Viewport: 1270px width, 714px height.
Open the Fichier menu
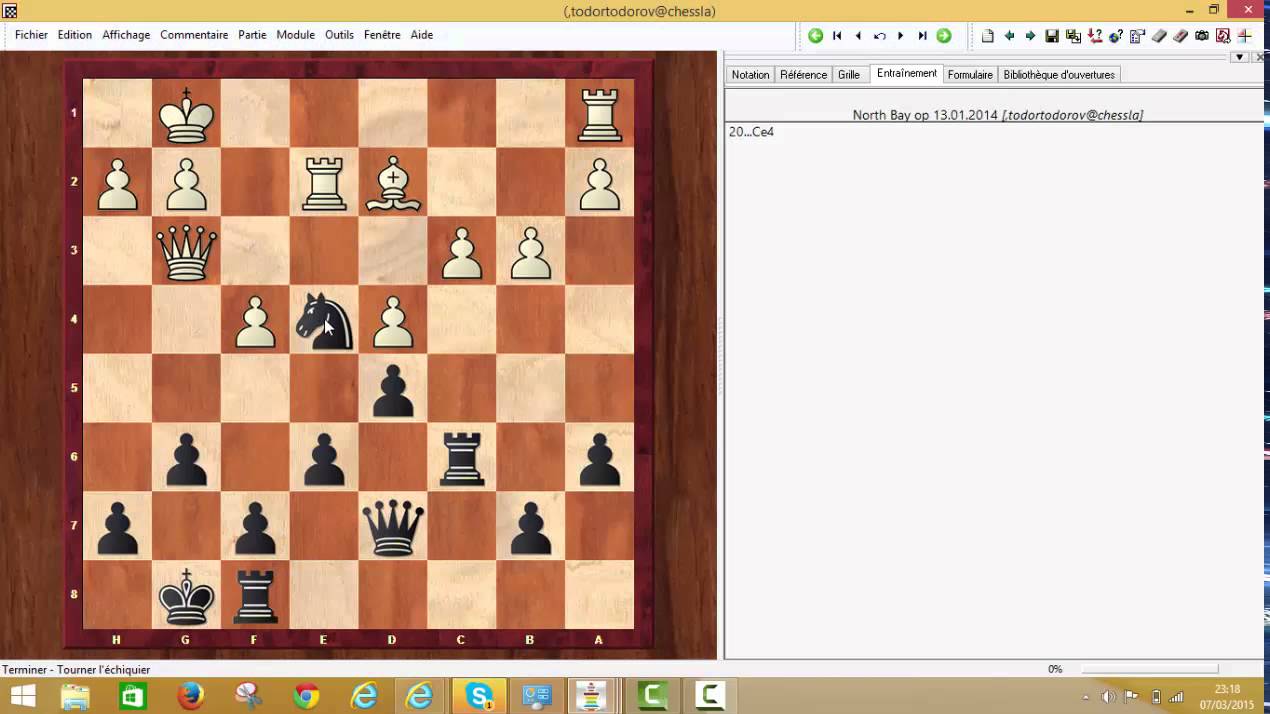click(31, 35)
